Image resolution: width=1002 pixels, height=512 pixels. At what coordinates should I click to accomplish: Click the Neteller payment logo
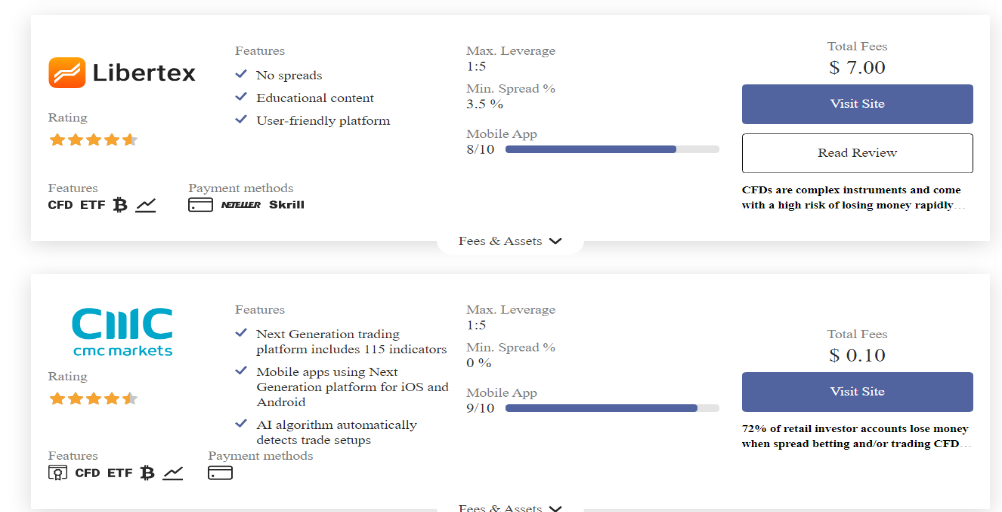coord(241,205)
